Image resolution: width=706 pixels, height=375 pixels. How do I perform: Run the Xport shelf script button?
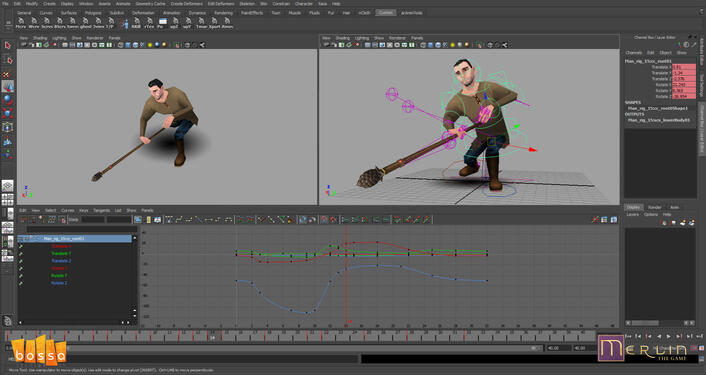coord(214,23)
